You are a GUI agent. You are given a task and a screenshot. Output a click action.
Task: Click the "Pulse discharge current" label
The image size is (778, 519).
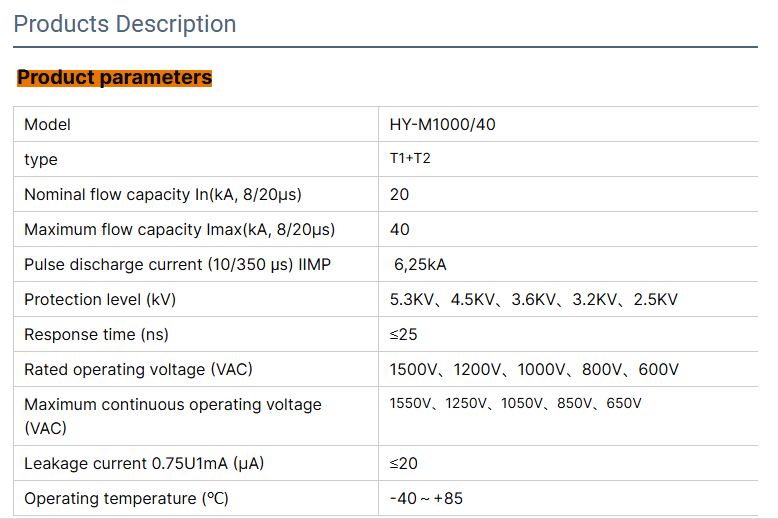[x=177, y=265]
